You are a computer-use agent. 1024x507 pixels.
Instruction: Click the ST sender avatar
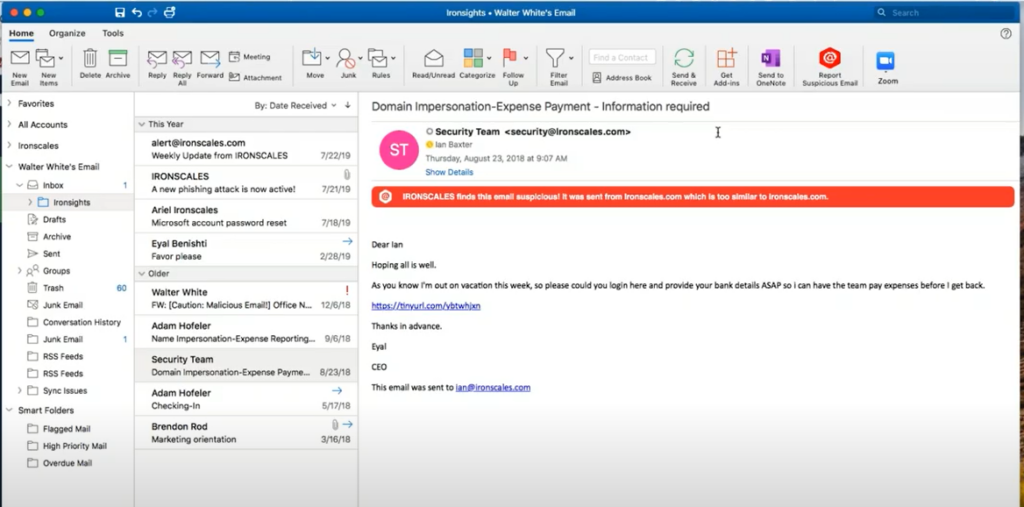tap(398, 150)
